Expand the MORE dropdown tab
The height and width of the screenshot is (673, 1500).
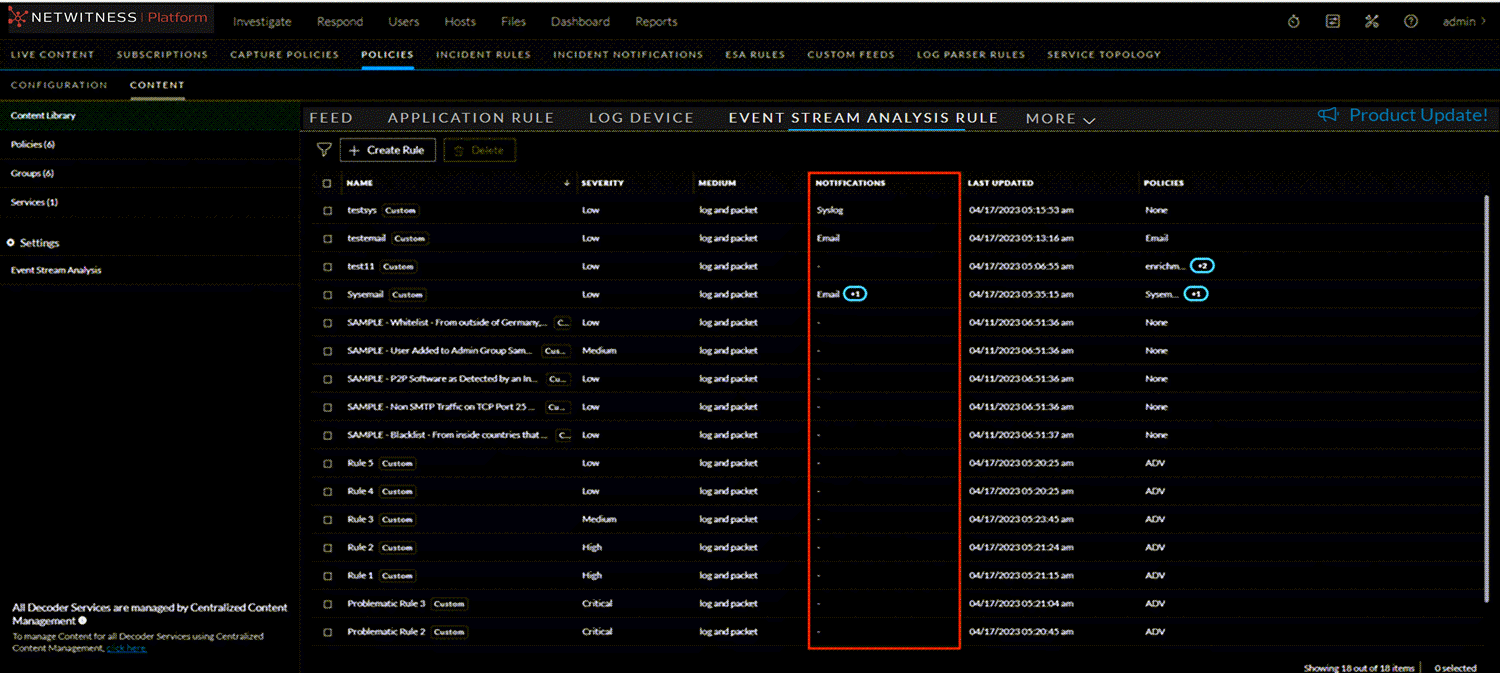[x=1060, y=119]
